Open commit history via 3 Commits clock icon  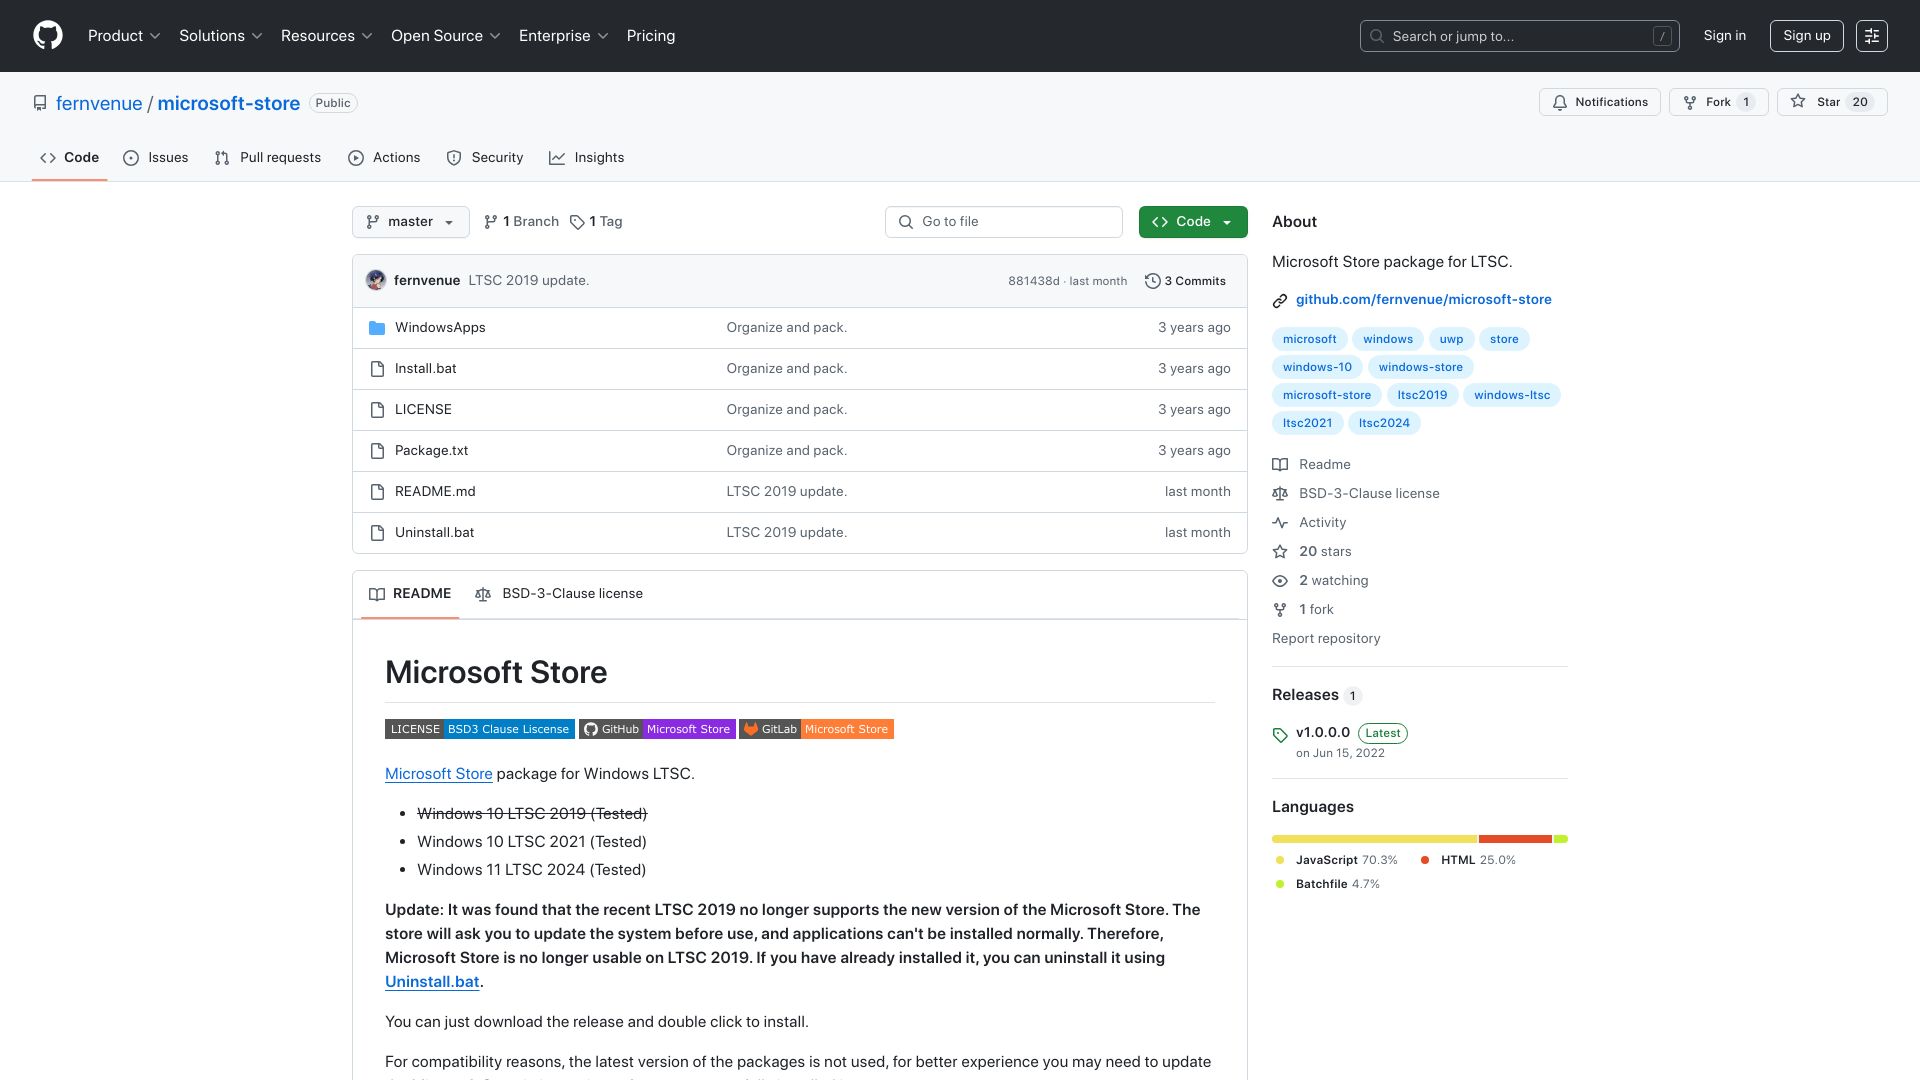point(1153,281)
